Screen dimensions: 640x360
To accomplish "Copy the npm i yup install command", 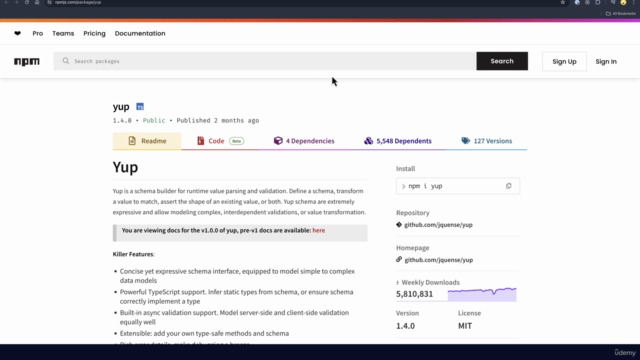I will [509, 186].
